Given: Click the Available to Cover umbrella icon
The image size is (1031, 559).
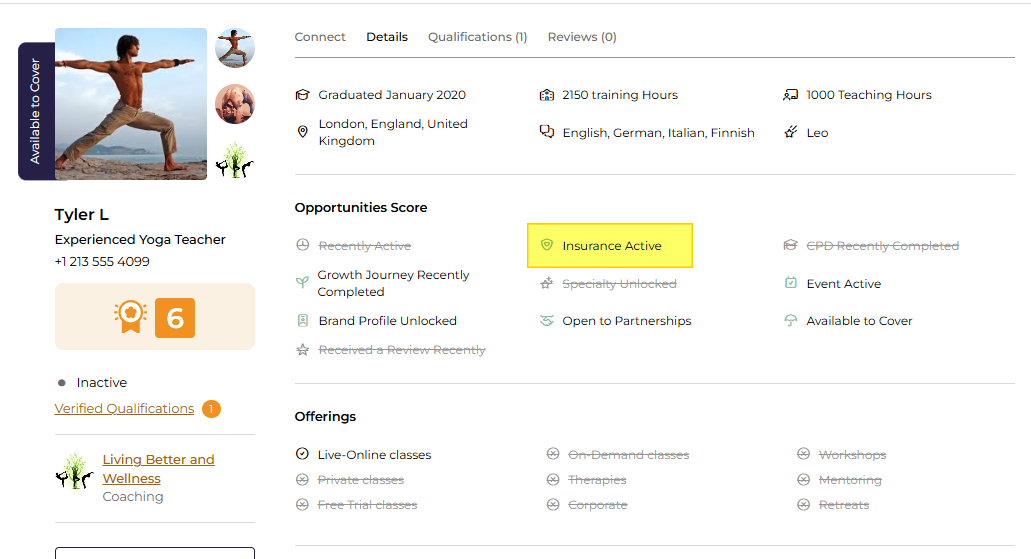Looking at the screenshot, I should 790,320.
